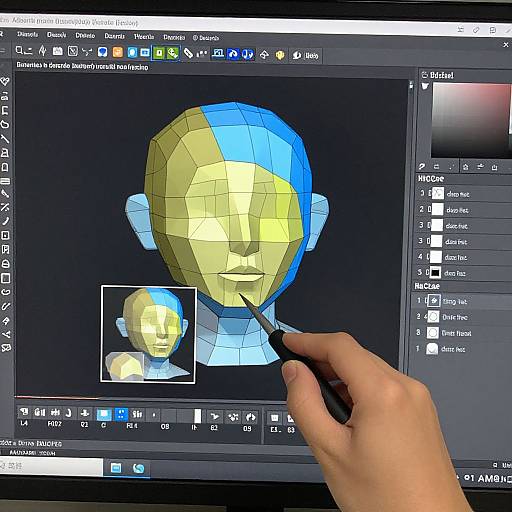Click the blue laptop monitor icon in toolbar
This screenshot has height=512, width=512.
(x=218, y=53)
